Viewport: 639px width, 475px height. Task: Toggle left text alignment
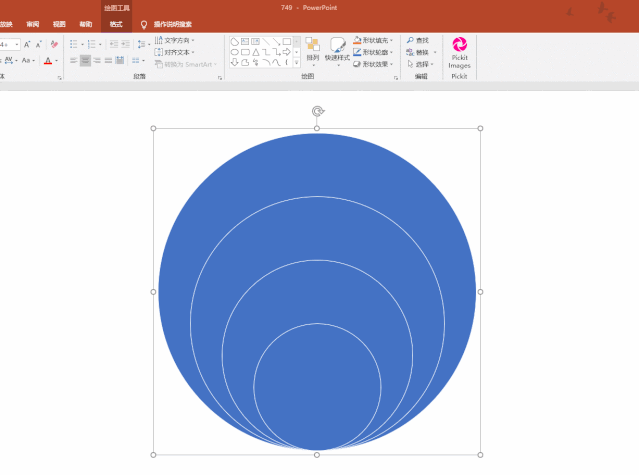73,61
